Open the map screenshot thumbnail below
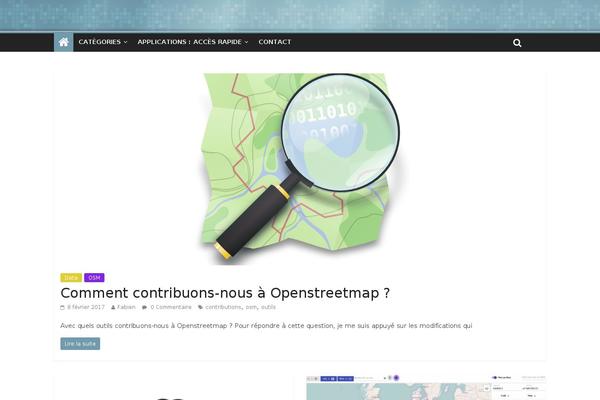Image resolution: width=600 pixels, height=400 pixels. pyautogui.click(x=426, y=387)
